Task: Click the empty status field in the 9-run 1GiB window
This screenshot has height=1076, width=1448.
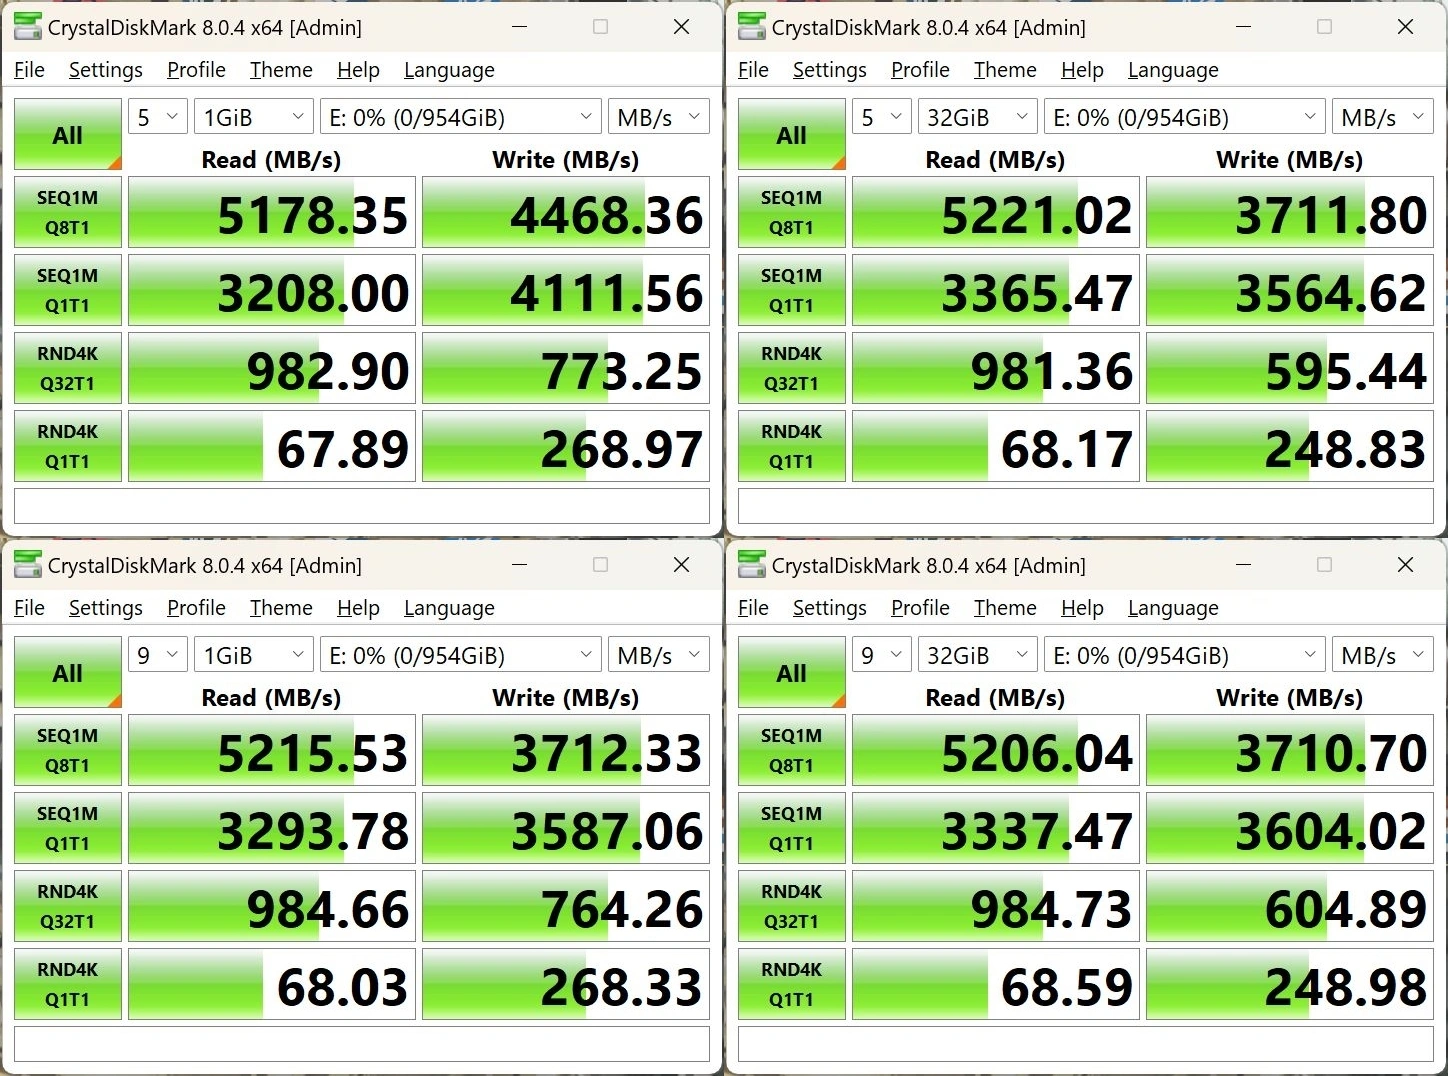Action: tap(362, 1044)
